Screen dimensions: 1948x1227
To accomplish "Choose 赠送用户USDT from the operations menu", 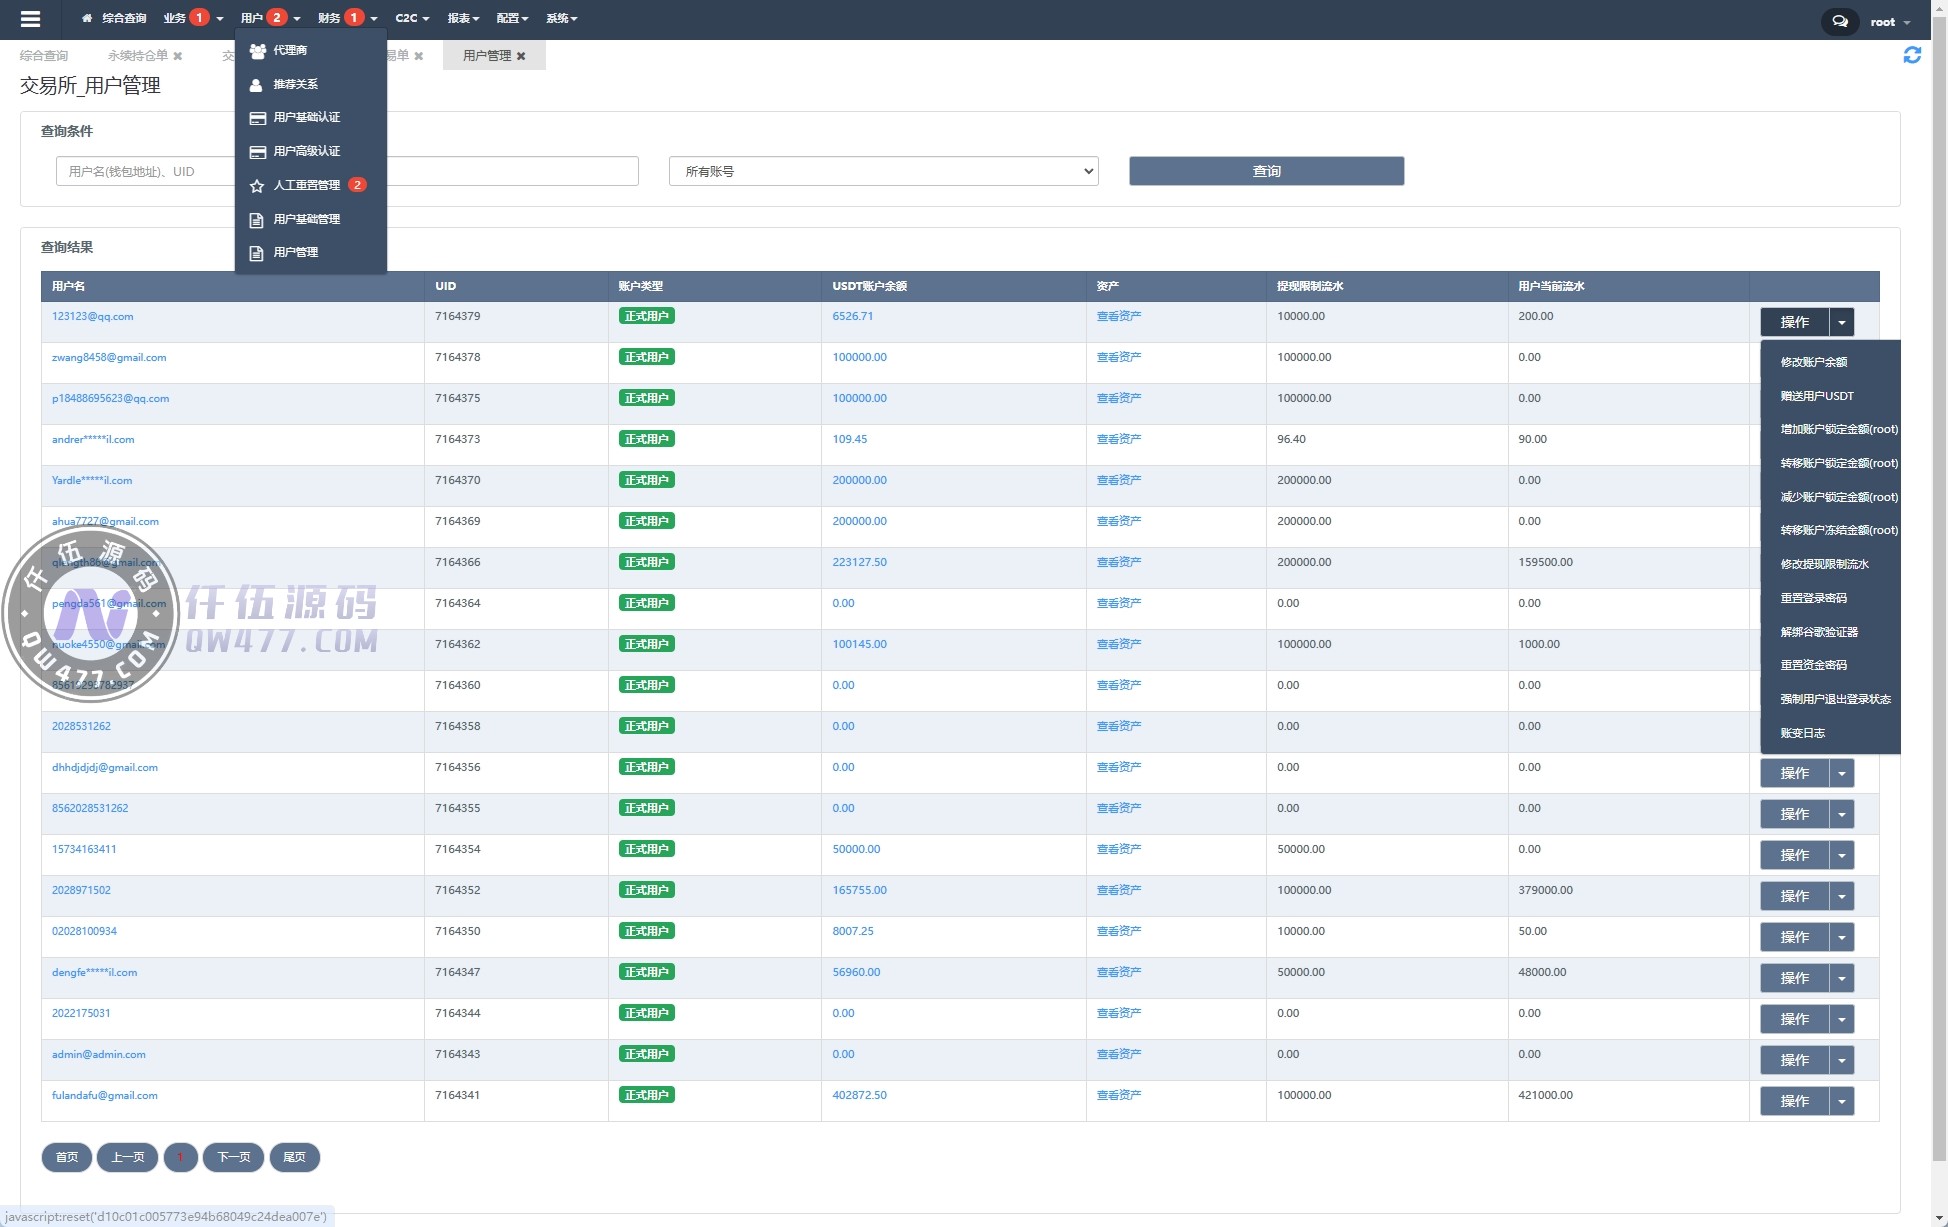I will 1816,396.
